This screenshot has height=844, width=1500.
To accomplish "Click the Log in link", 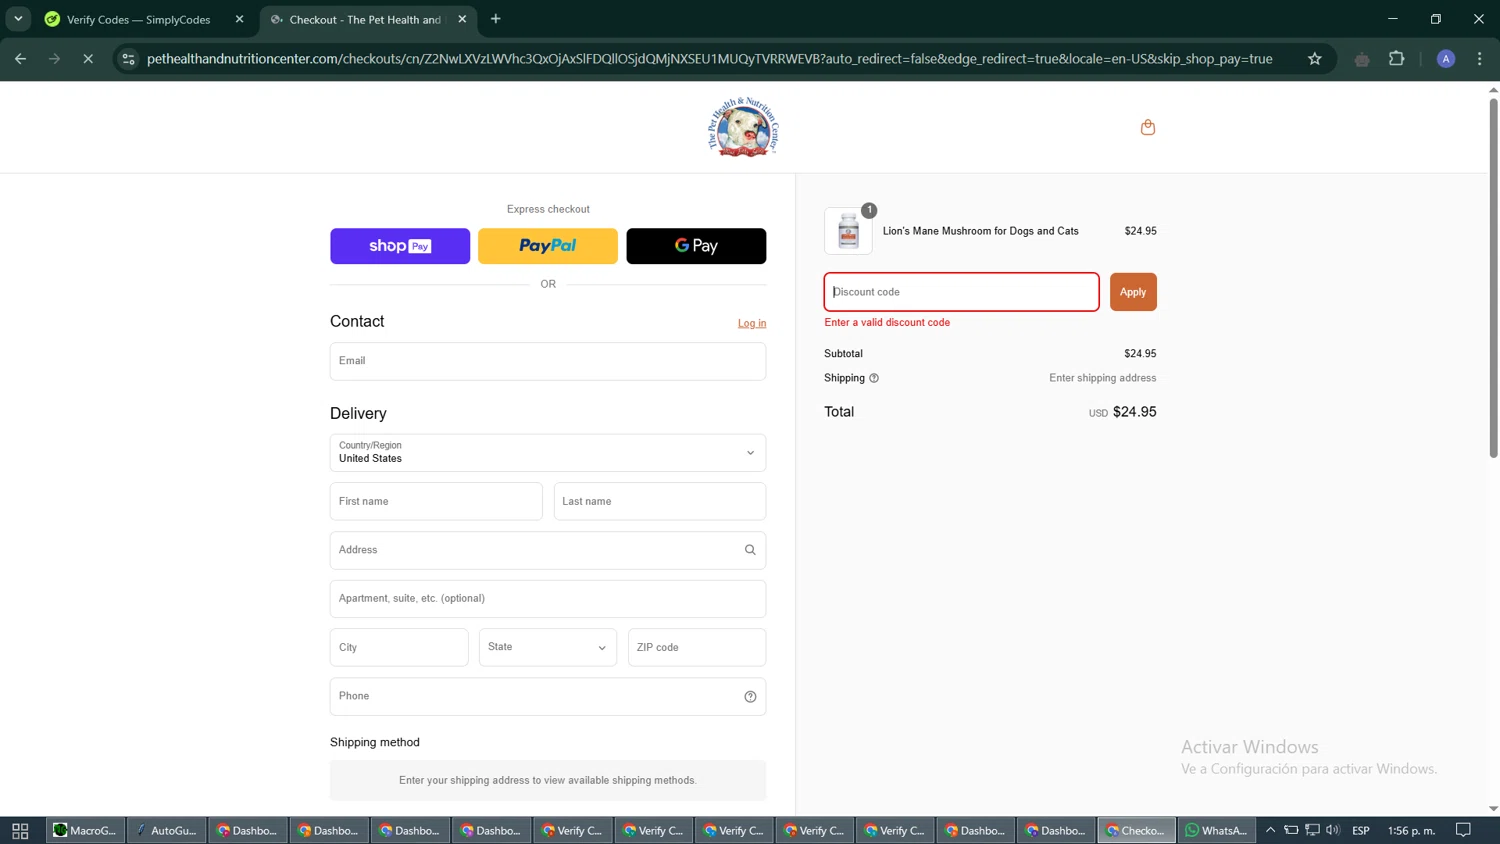I will coord(752,323).
